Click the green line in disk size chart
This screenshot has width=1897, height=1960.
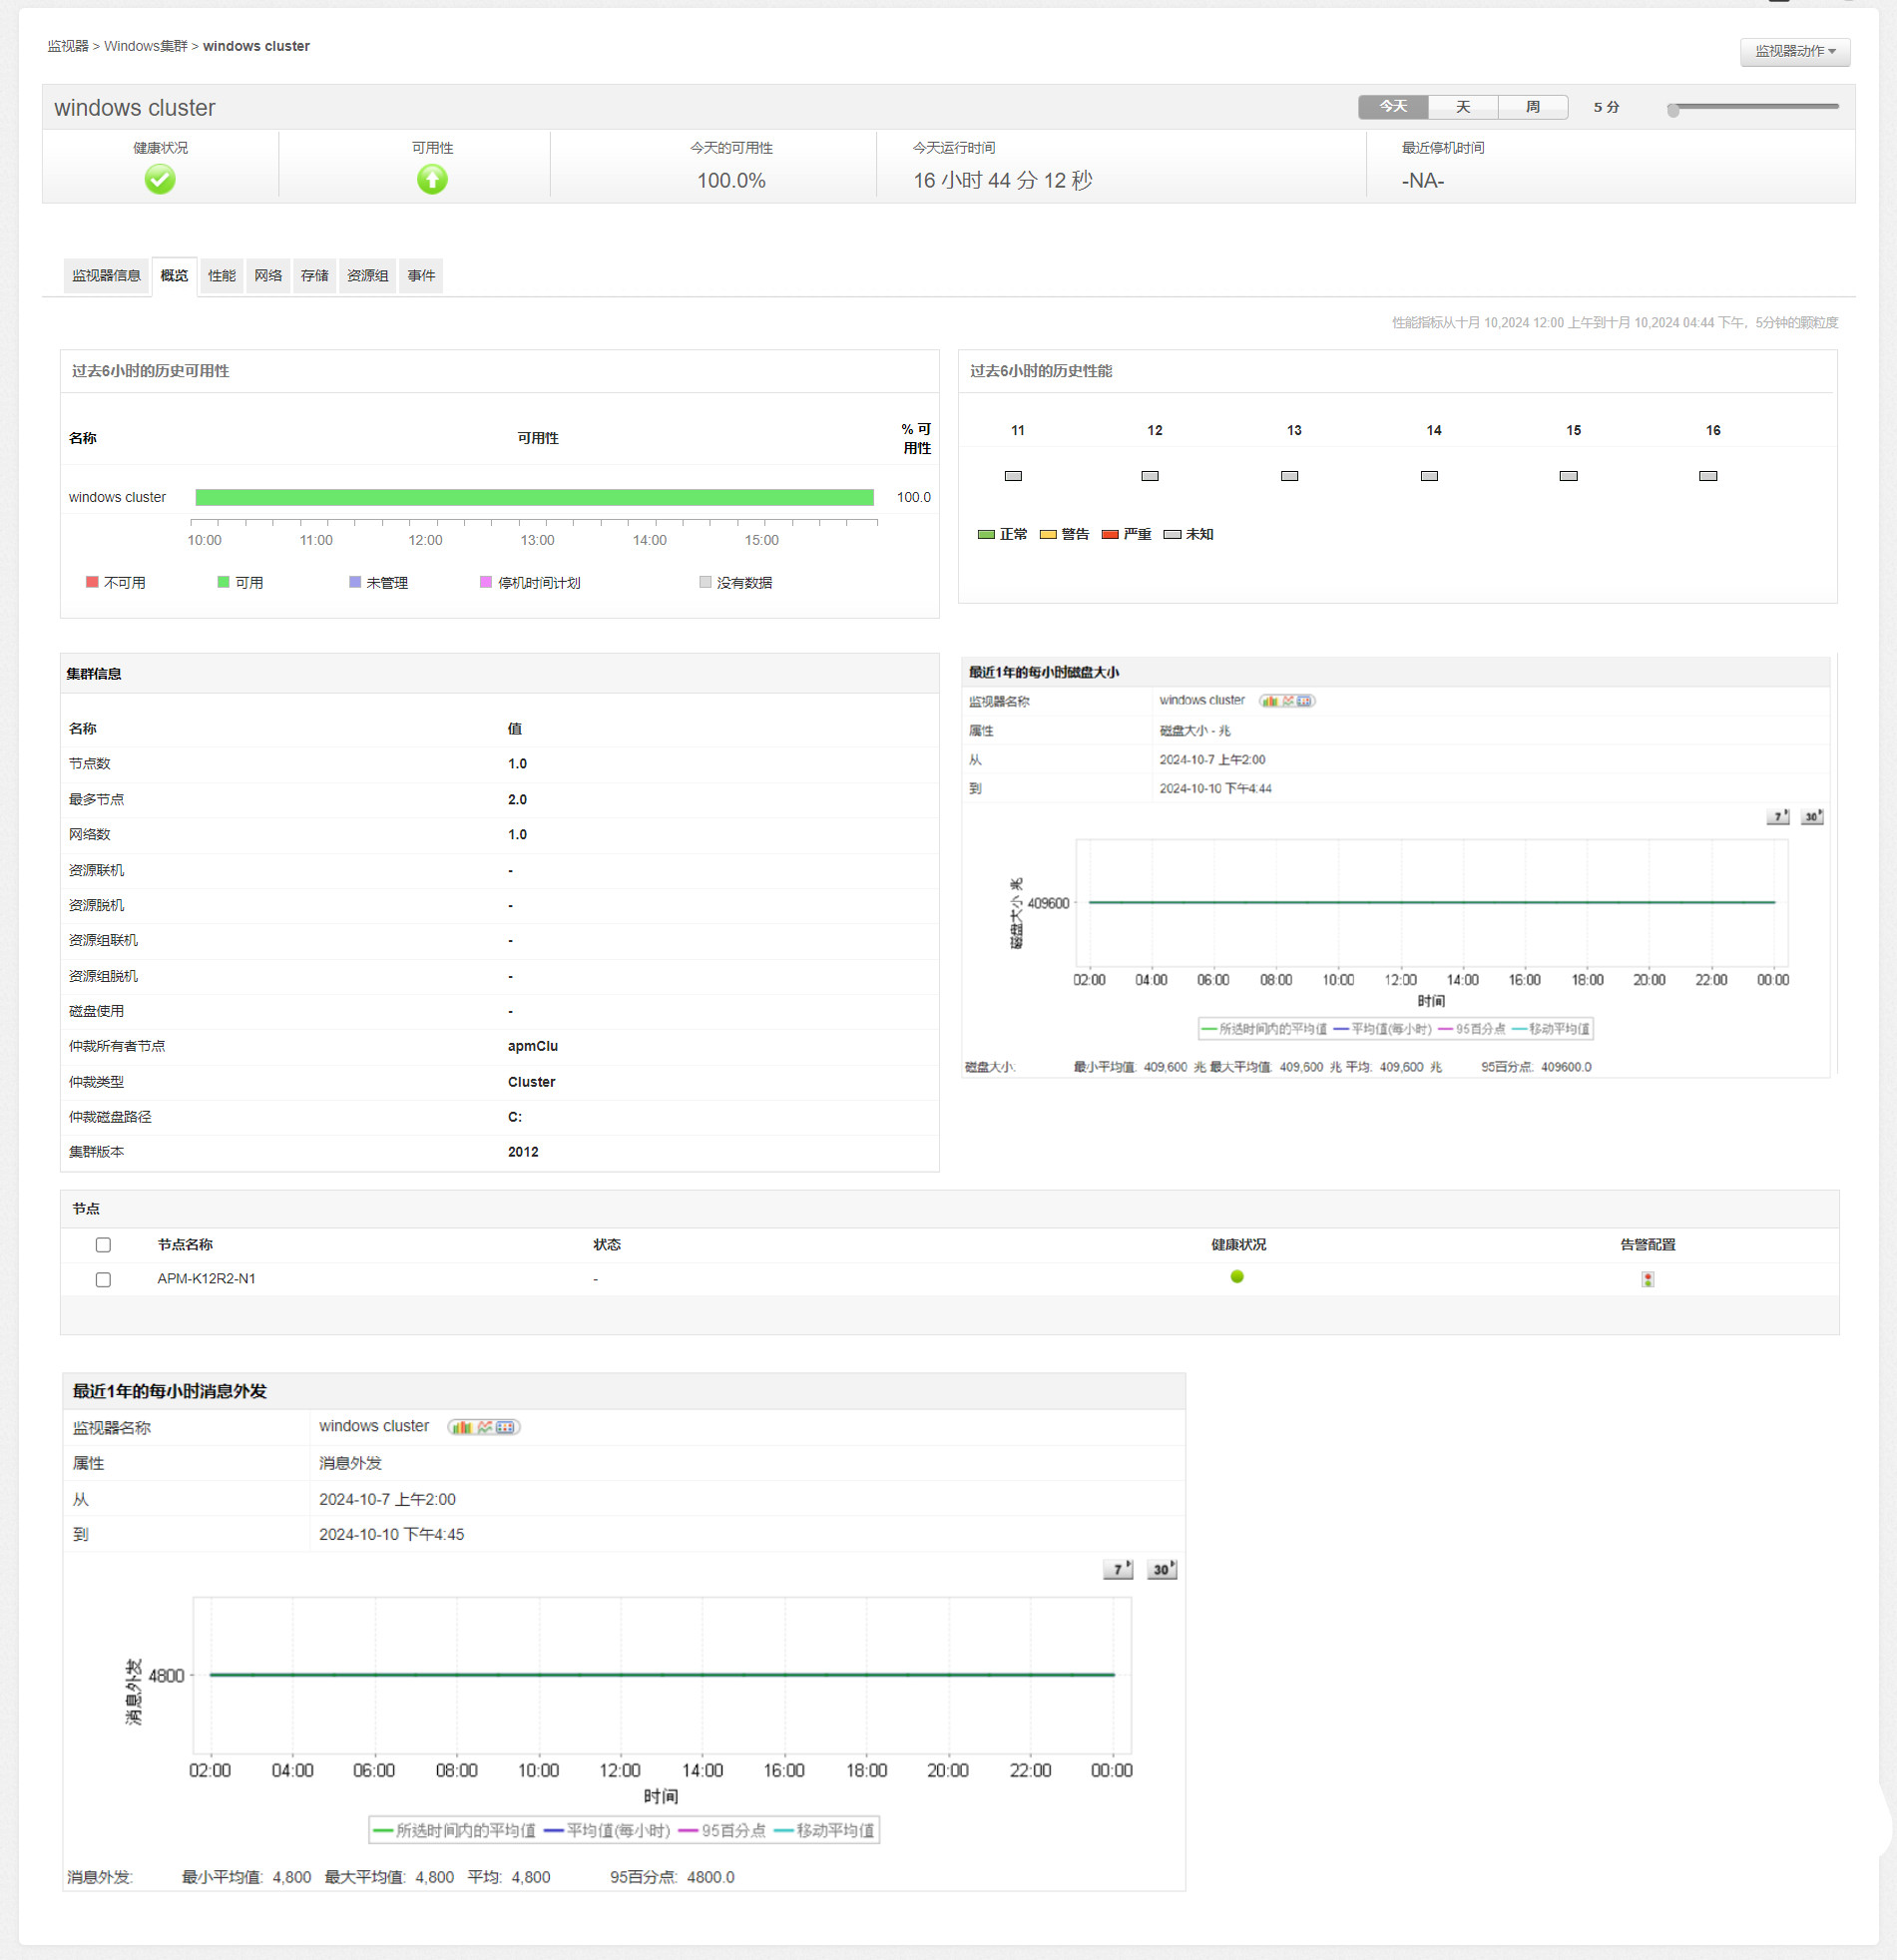click(x=1432, y=902)
